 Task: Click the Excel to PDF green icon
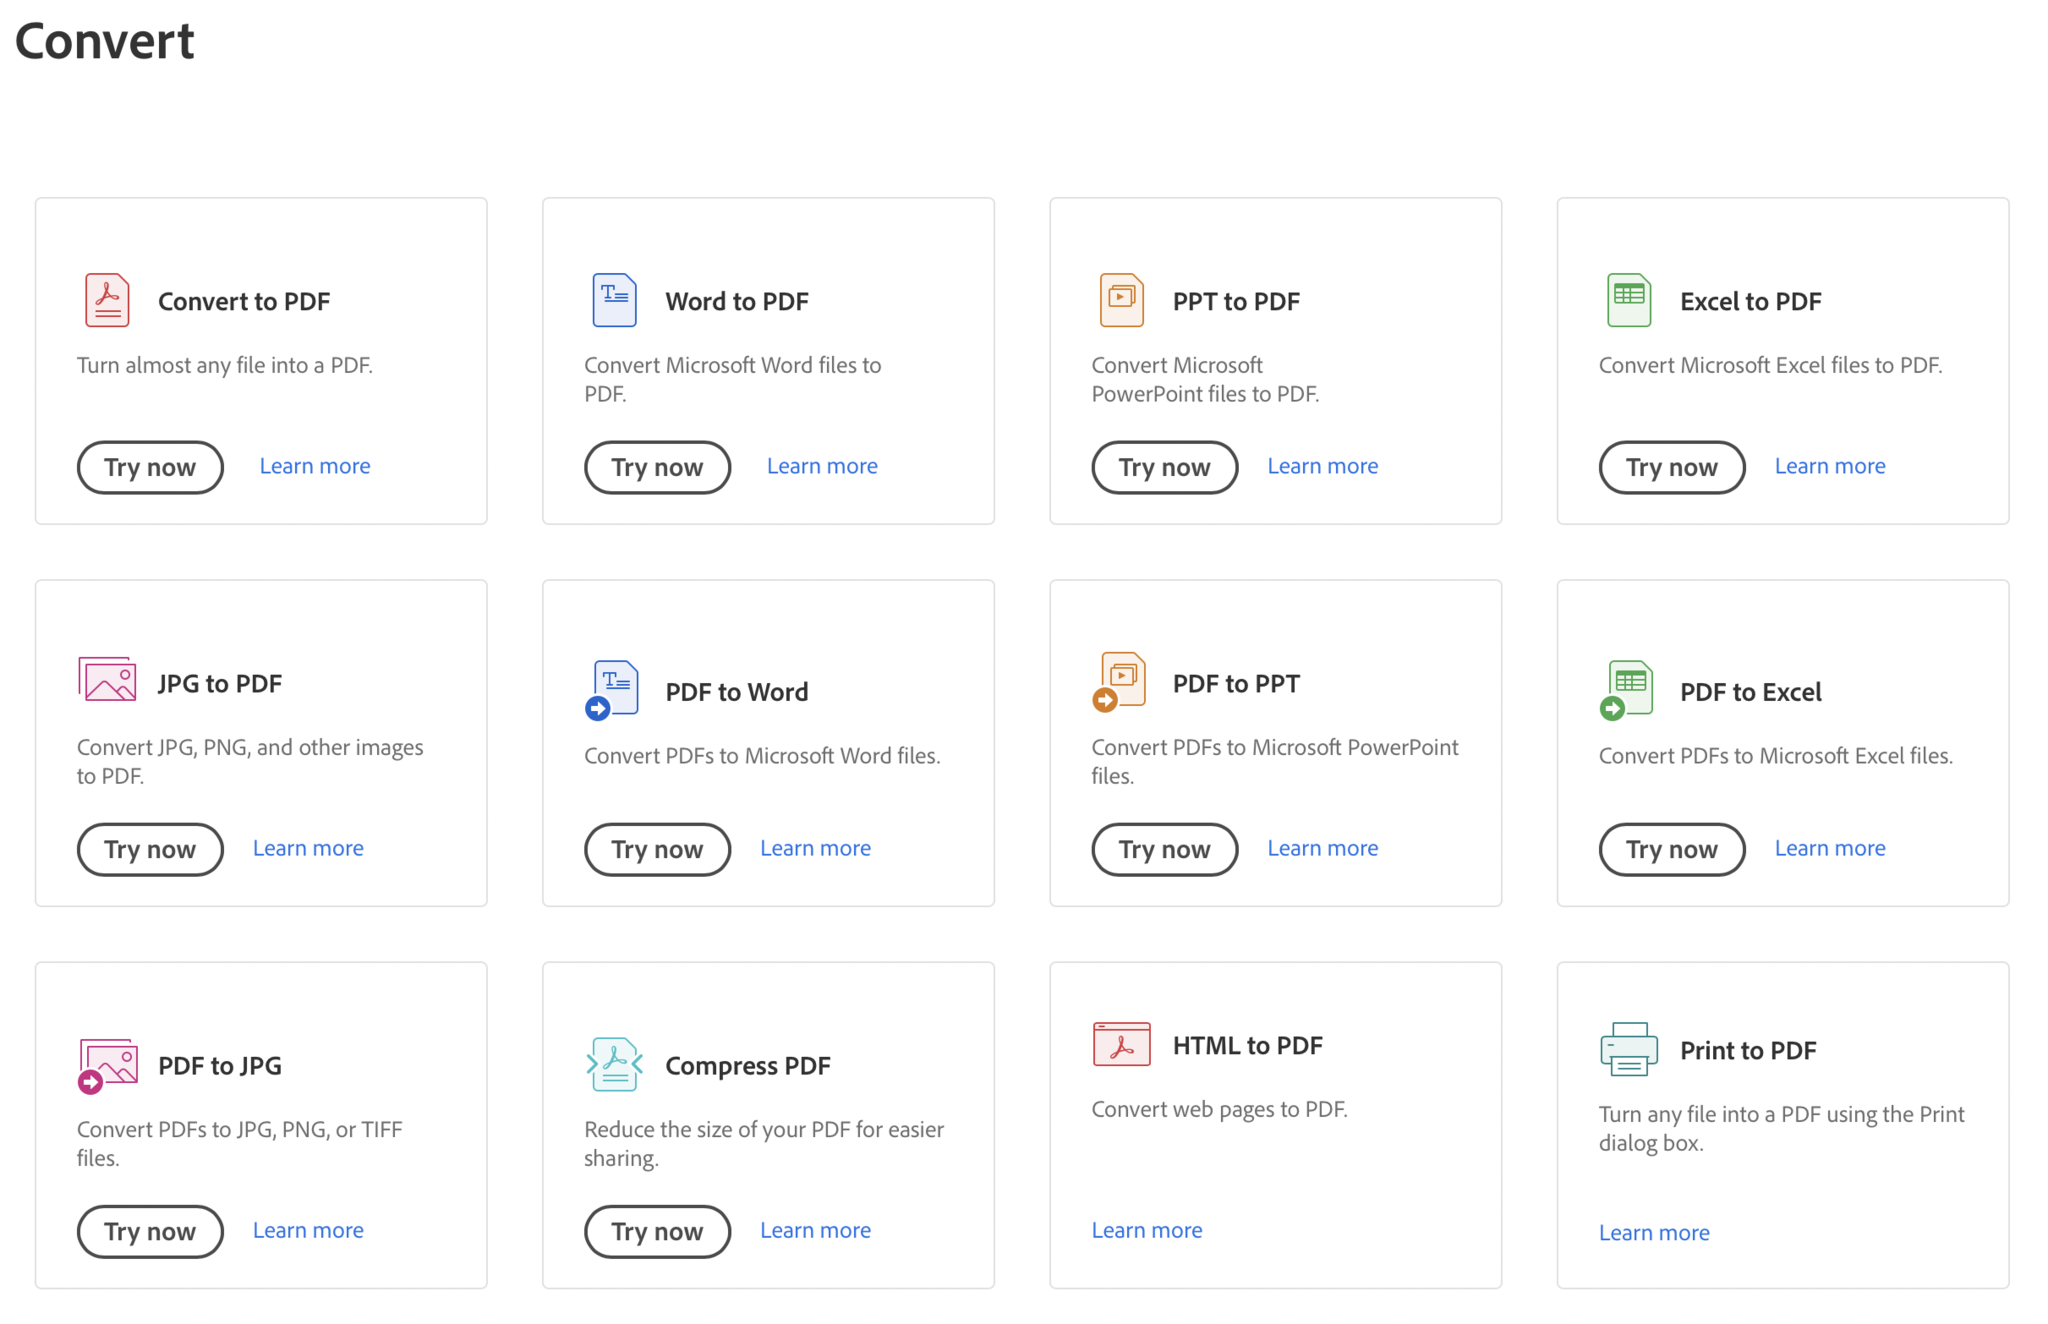tap(1628, 300)
